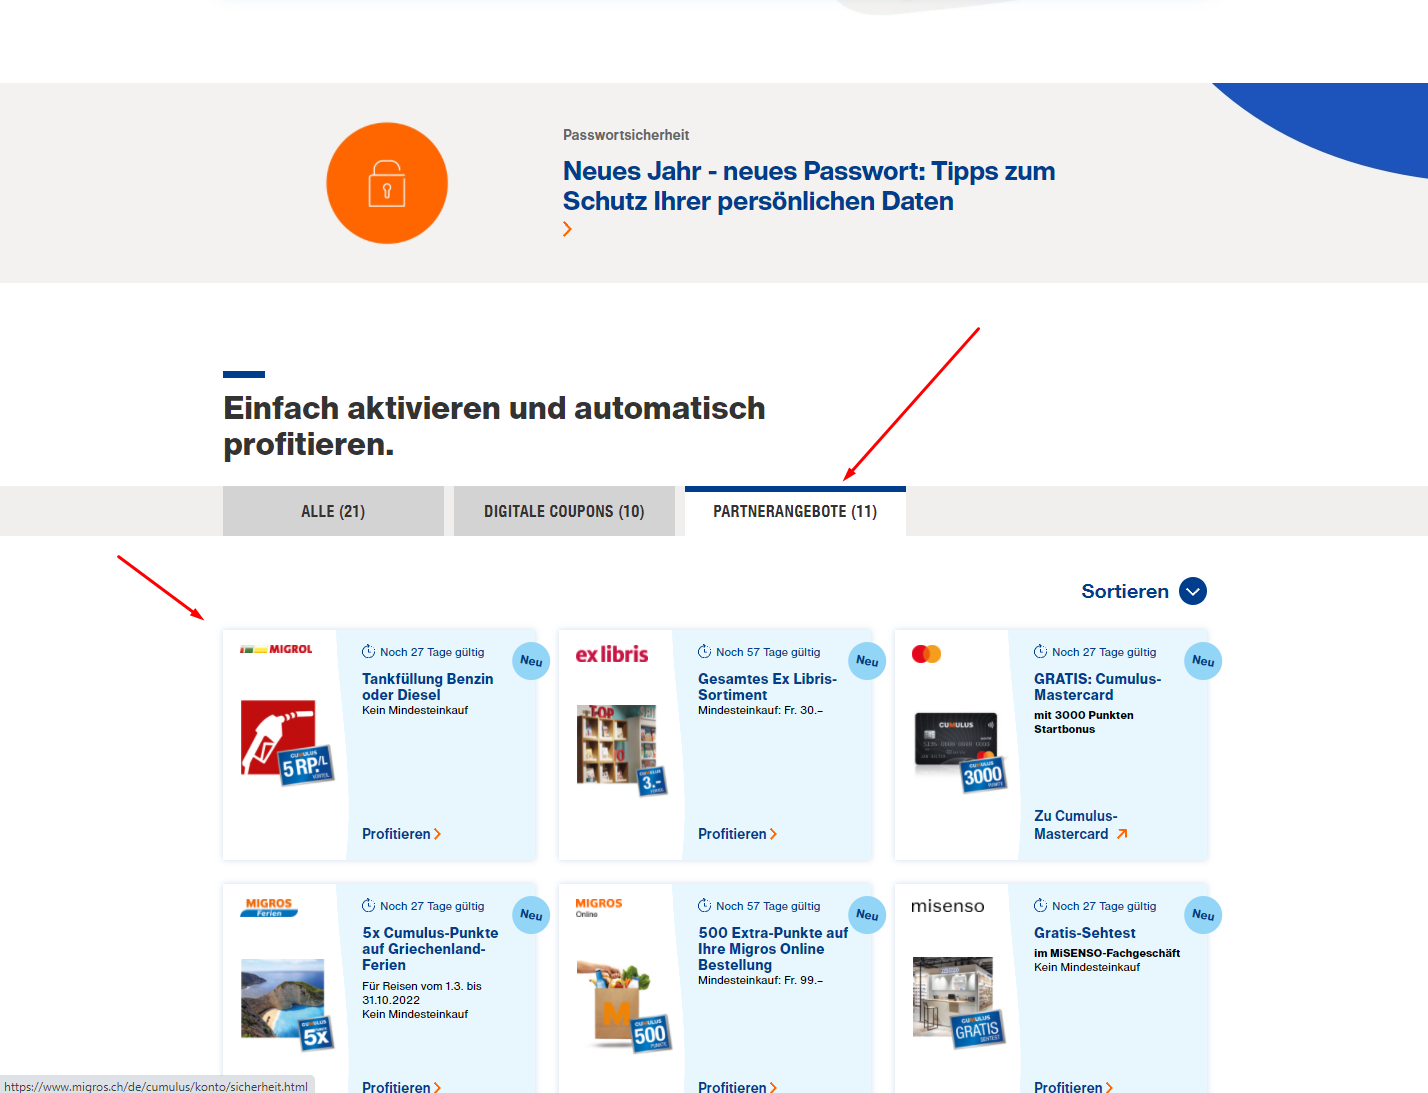Click the Migros Ferien logo
Viewport: 1428px width, 1093px height.
coord(269,907)
